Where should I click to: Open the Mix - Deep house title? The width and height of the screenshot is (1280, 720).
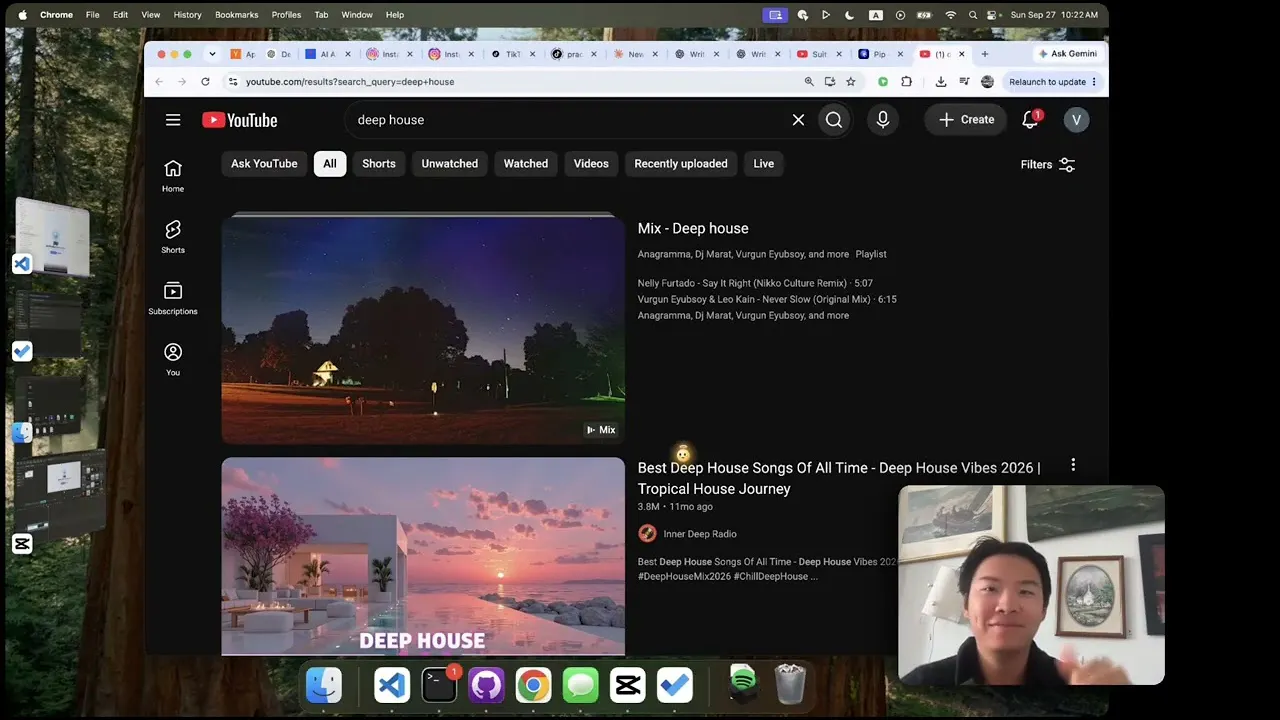pyautogui.click(x=693, y=228)
